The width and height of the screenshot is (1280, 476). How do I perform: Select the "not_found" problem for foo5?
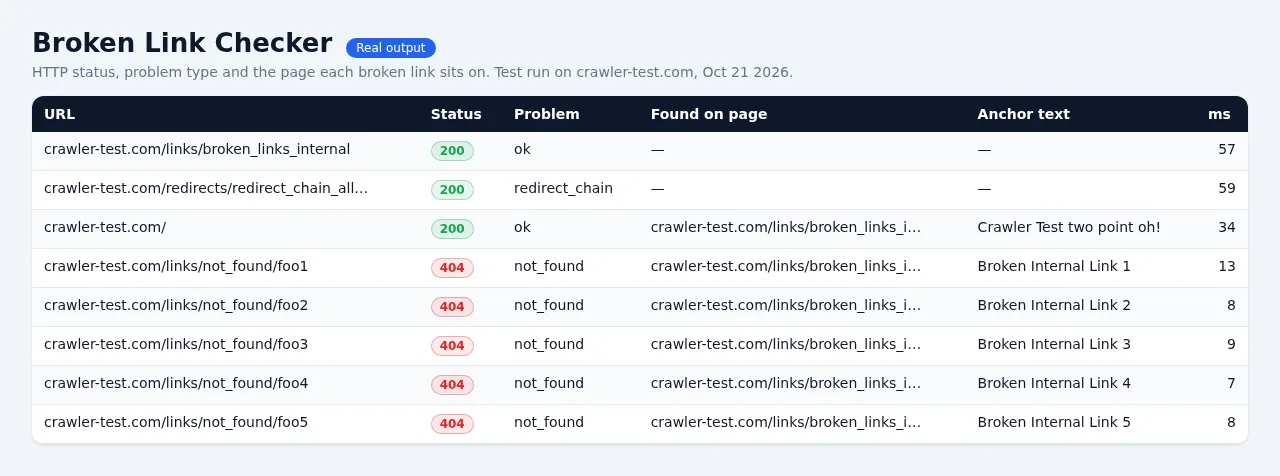549,422
